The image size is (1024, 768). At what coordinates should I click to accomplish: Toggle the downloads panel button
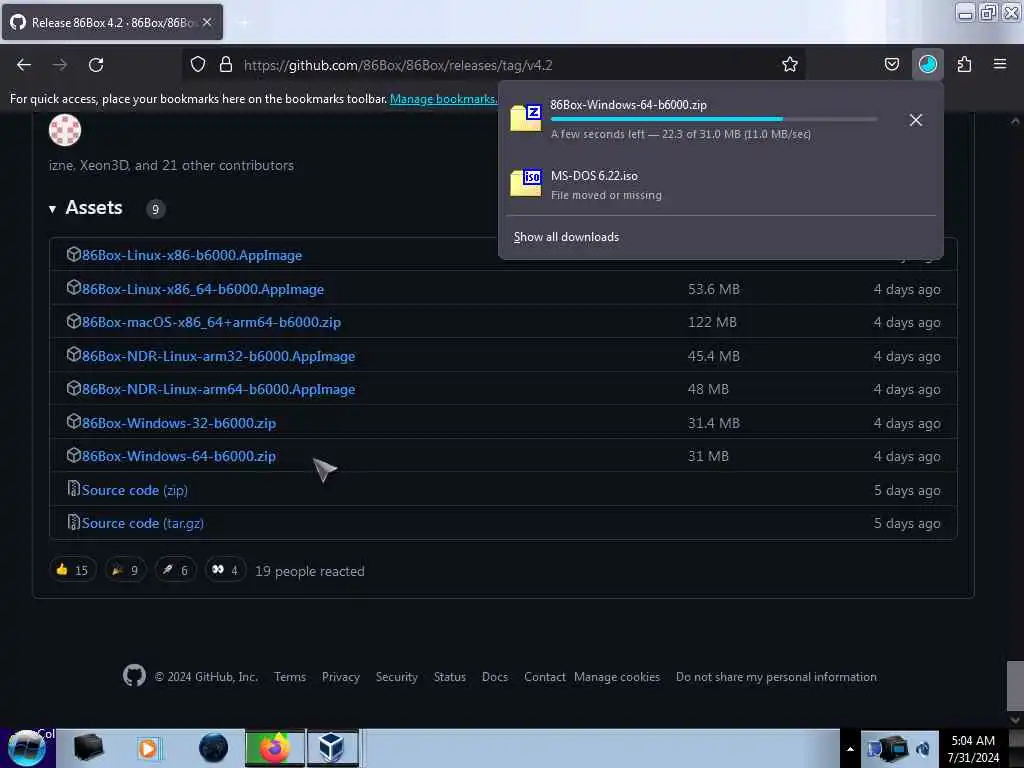pyautogui.click(x=927, y=65)
